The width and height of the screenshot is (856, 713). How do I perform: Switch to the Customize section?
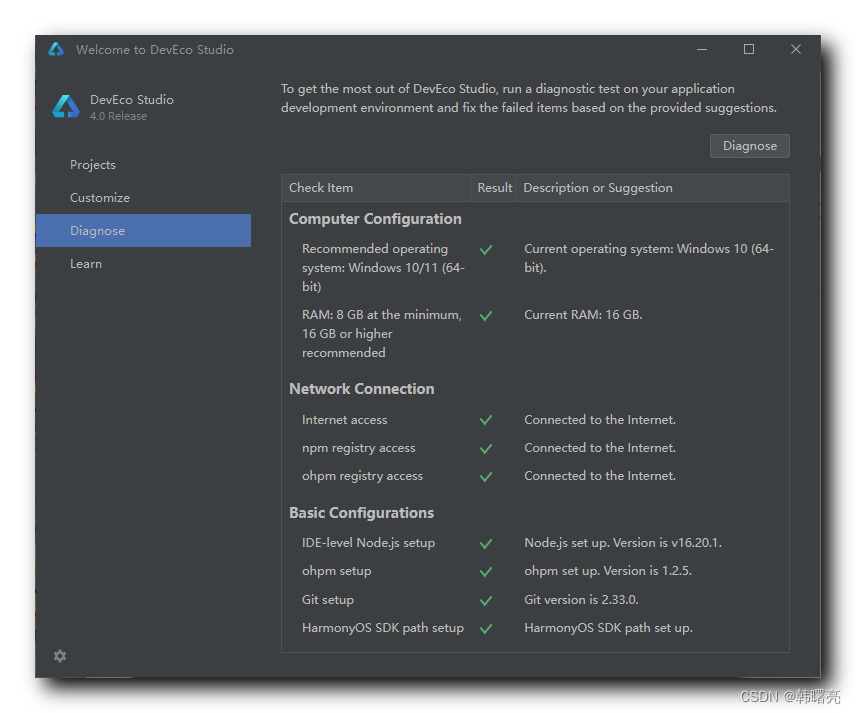pos(100,198)
